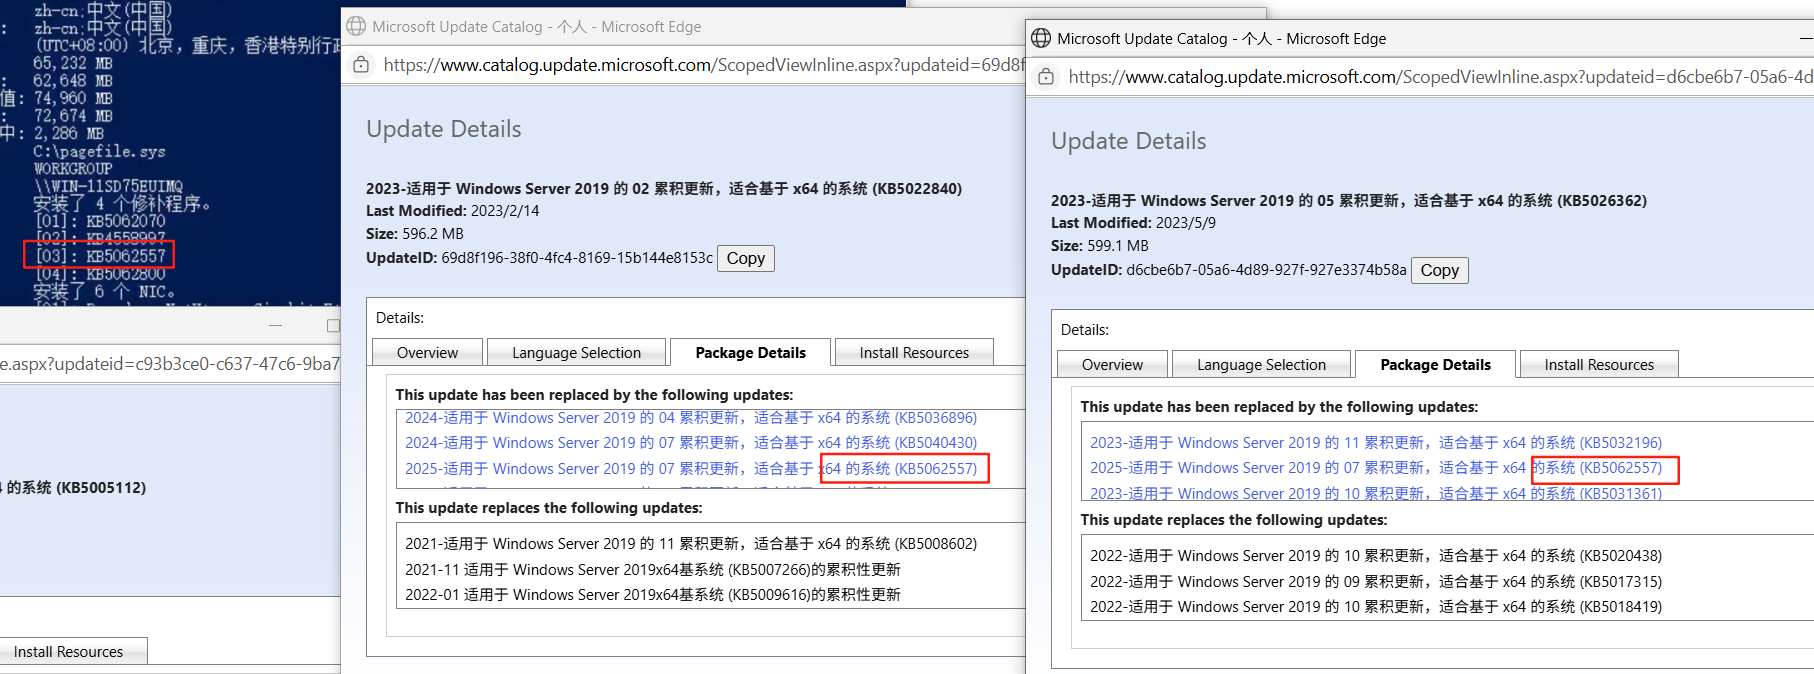Select Package Details tab in KB5022840 window

pos(750,352)
